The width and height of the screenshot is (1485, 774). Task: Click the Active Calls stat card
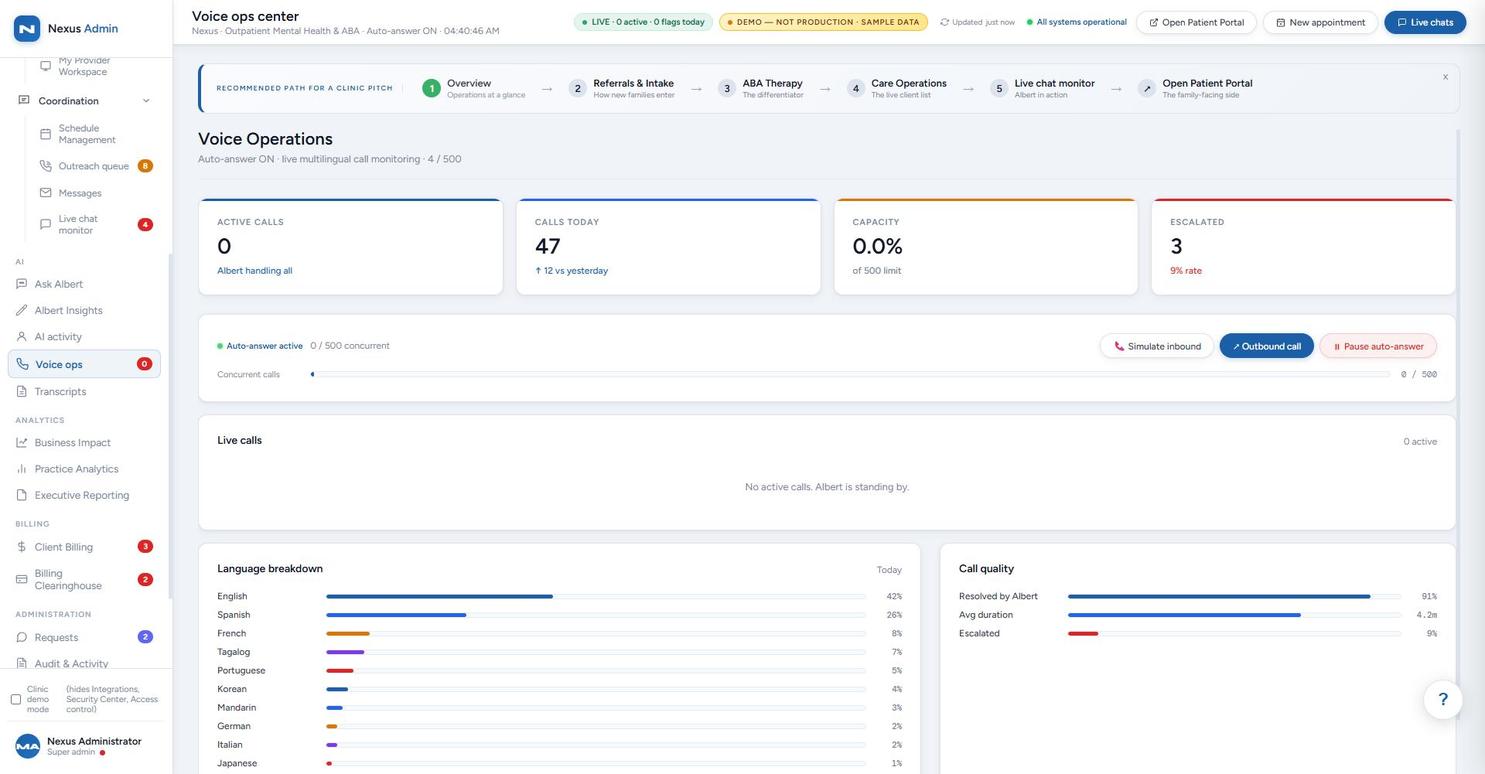pos(350,247)
